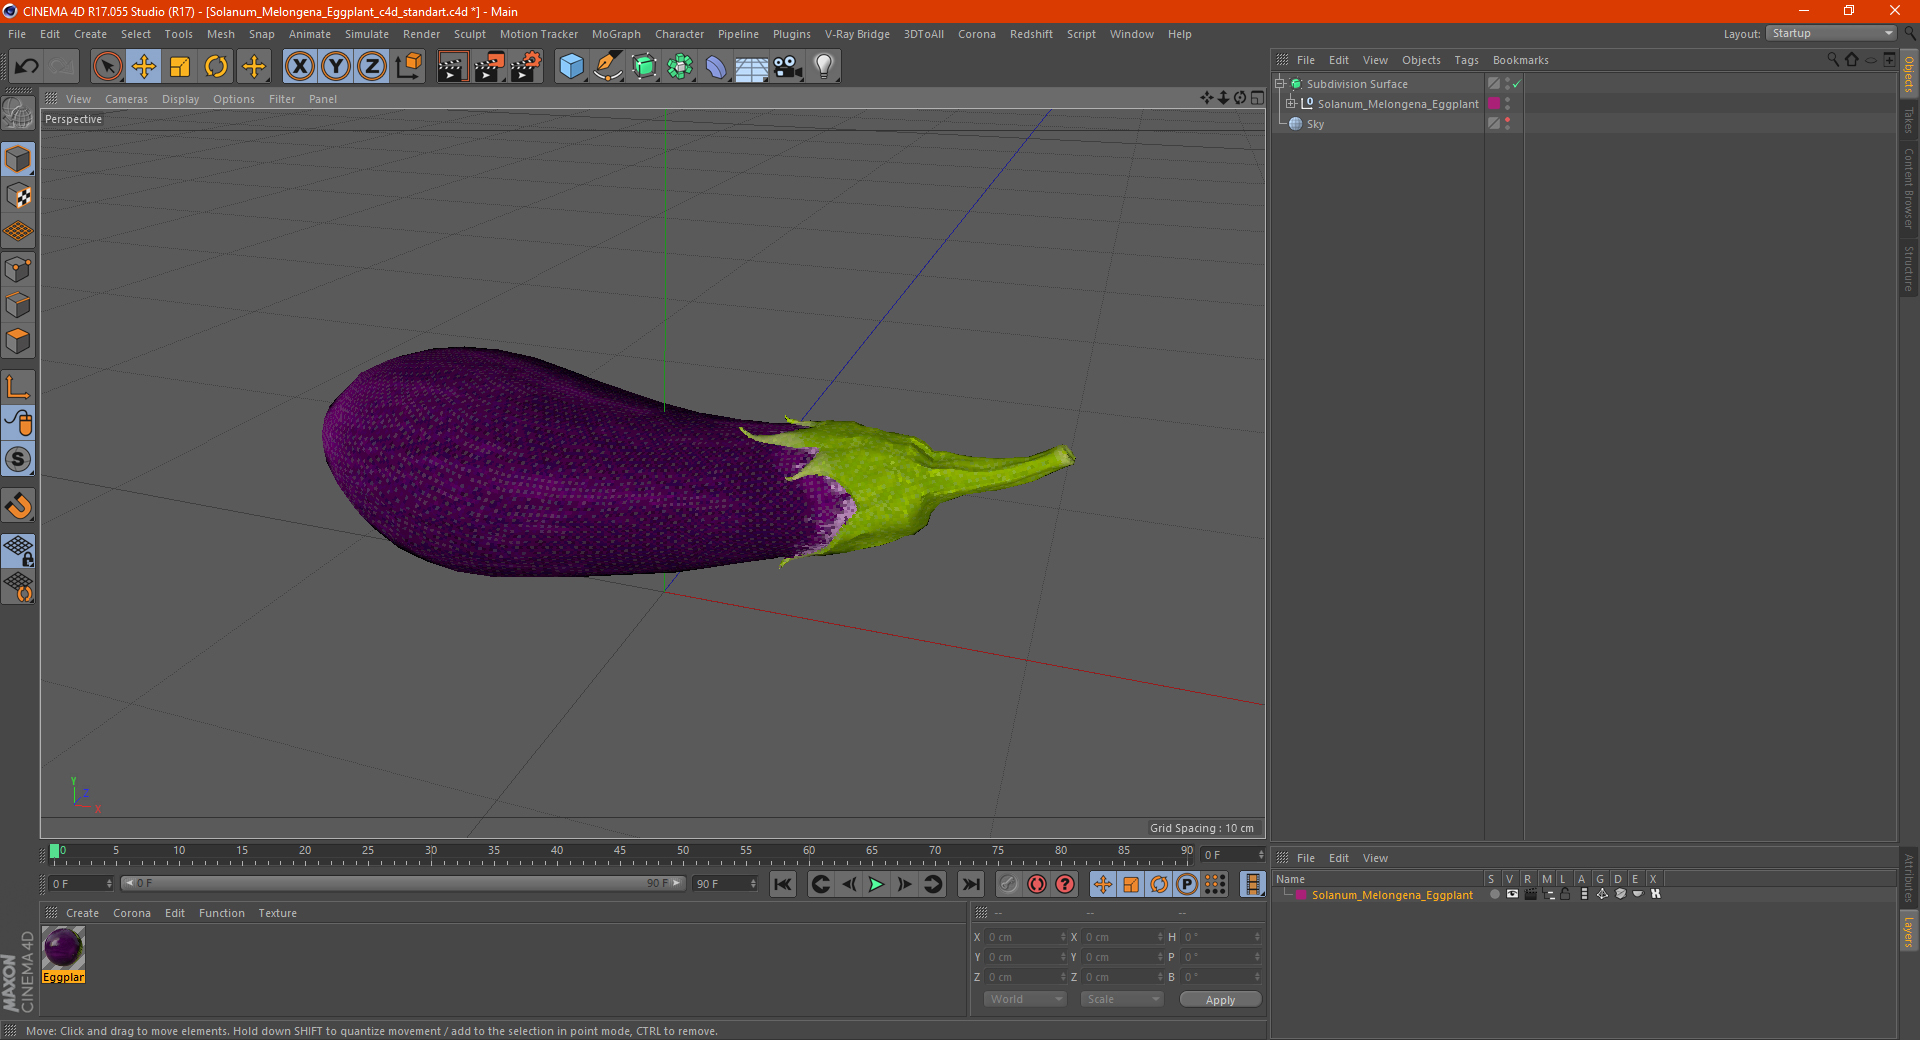Add a Bend deformer object

tap(716, 67)
